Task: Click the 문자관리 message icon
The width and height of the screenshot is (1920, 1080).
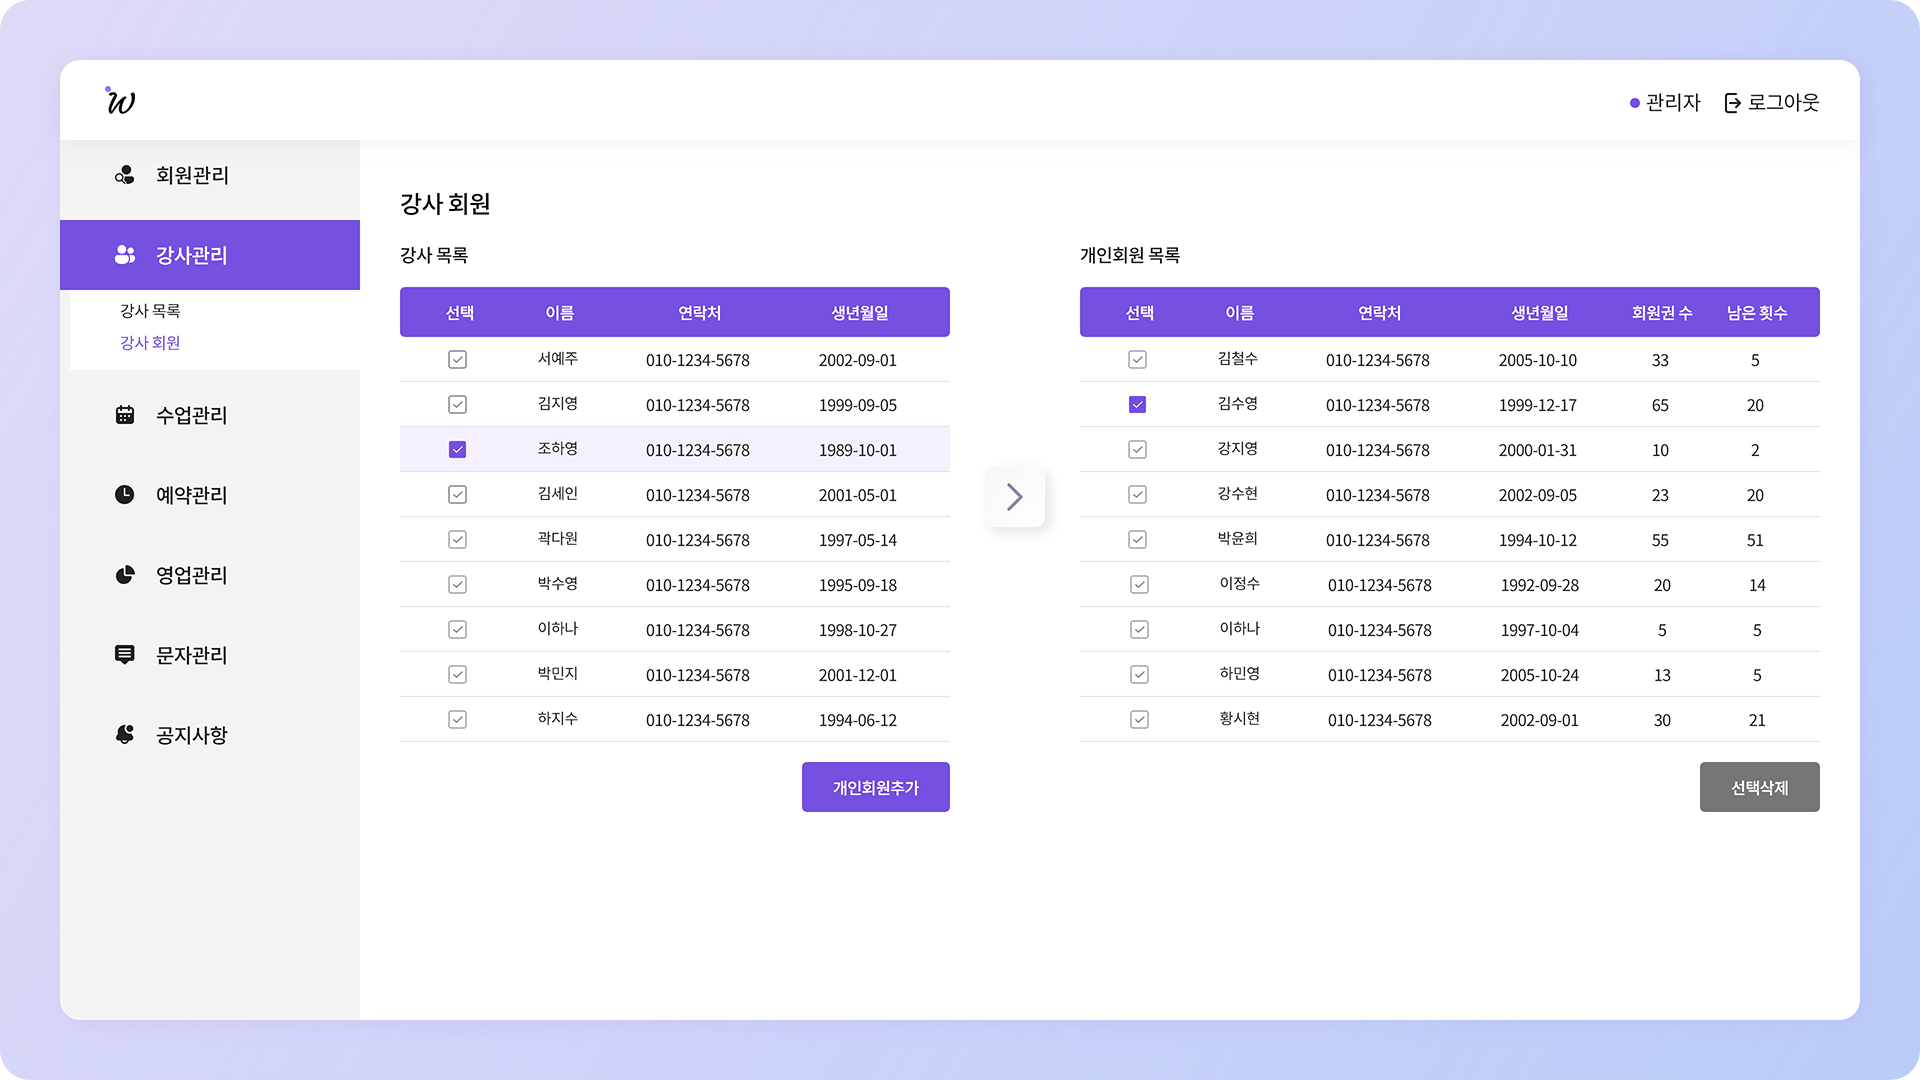Action: (x=124, y=655)
